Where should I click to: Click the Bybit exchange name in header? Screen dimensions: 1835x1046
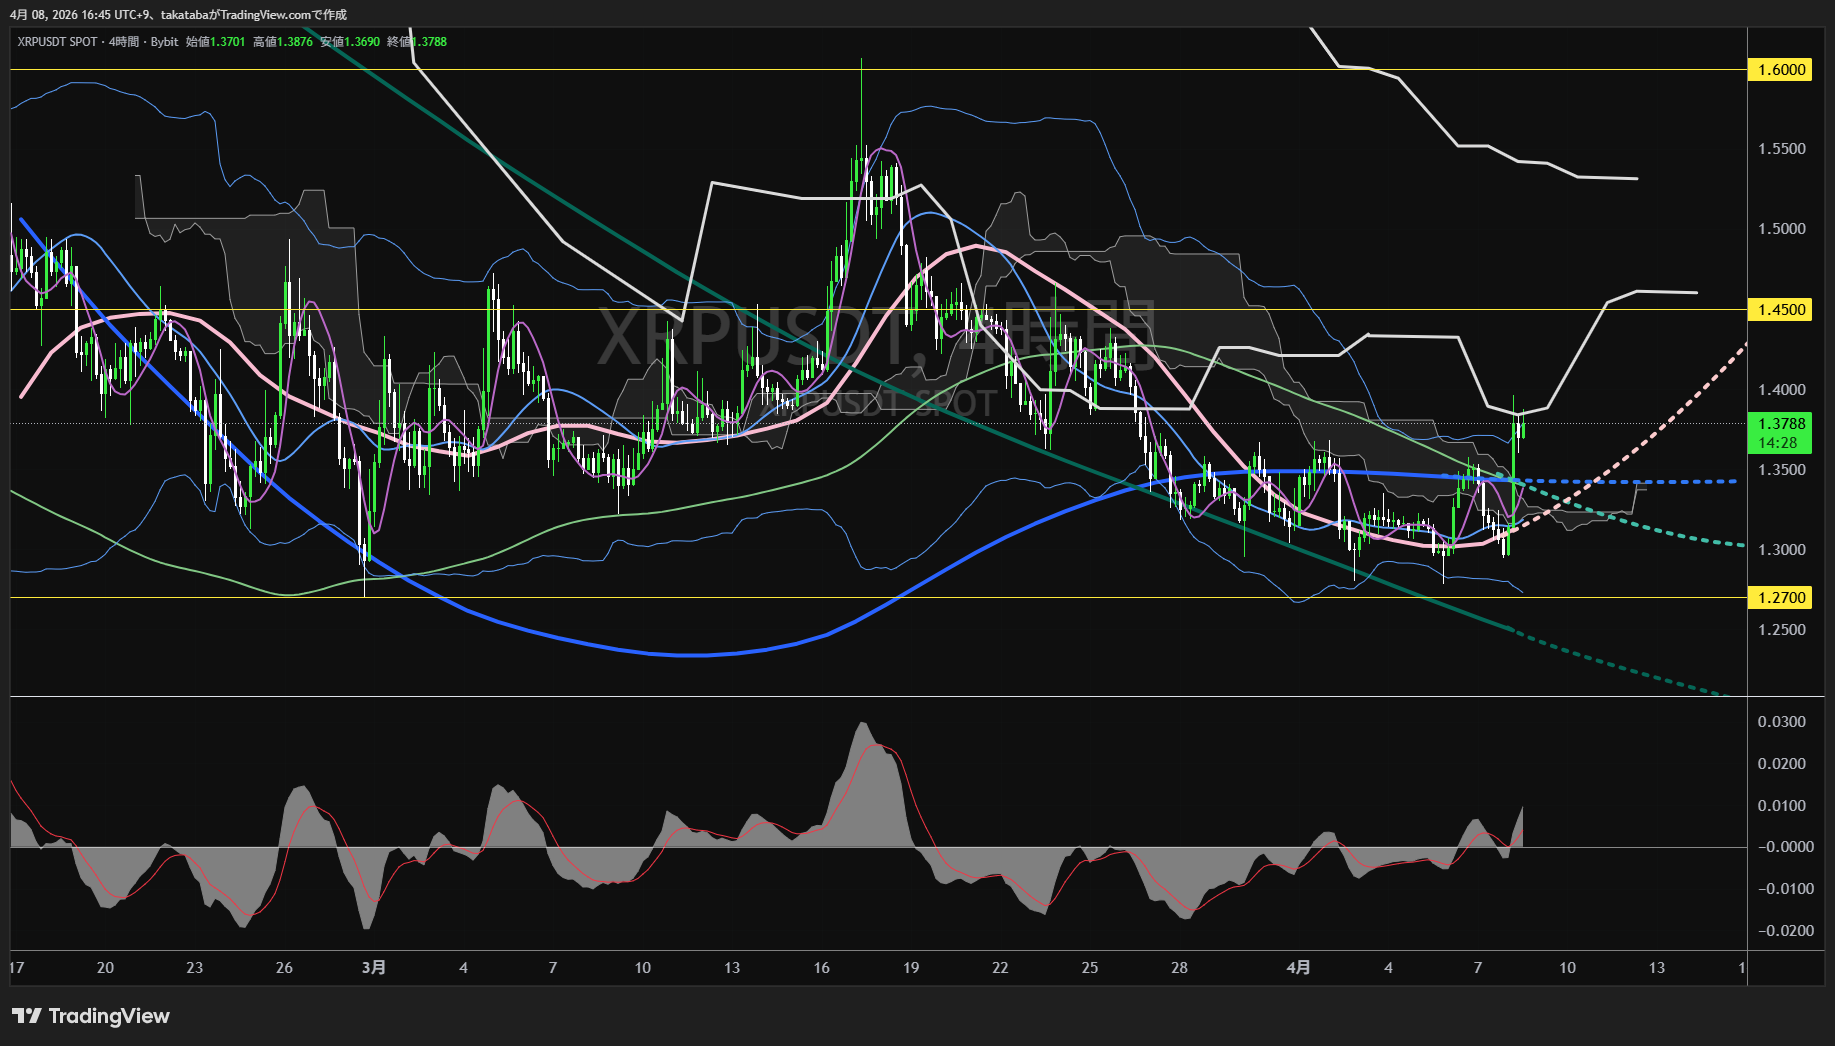(x=164, y=42)
